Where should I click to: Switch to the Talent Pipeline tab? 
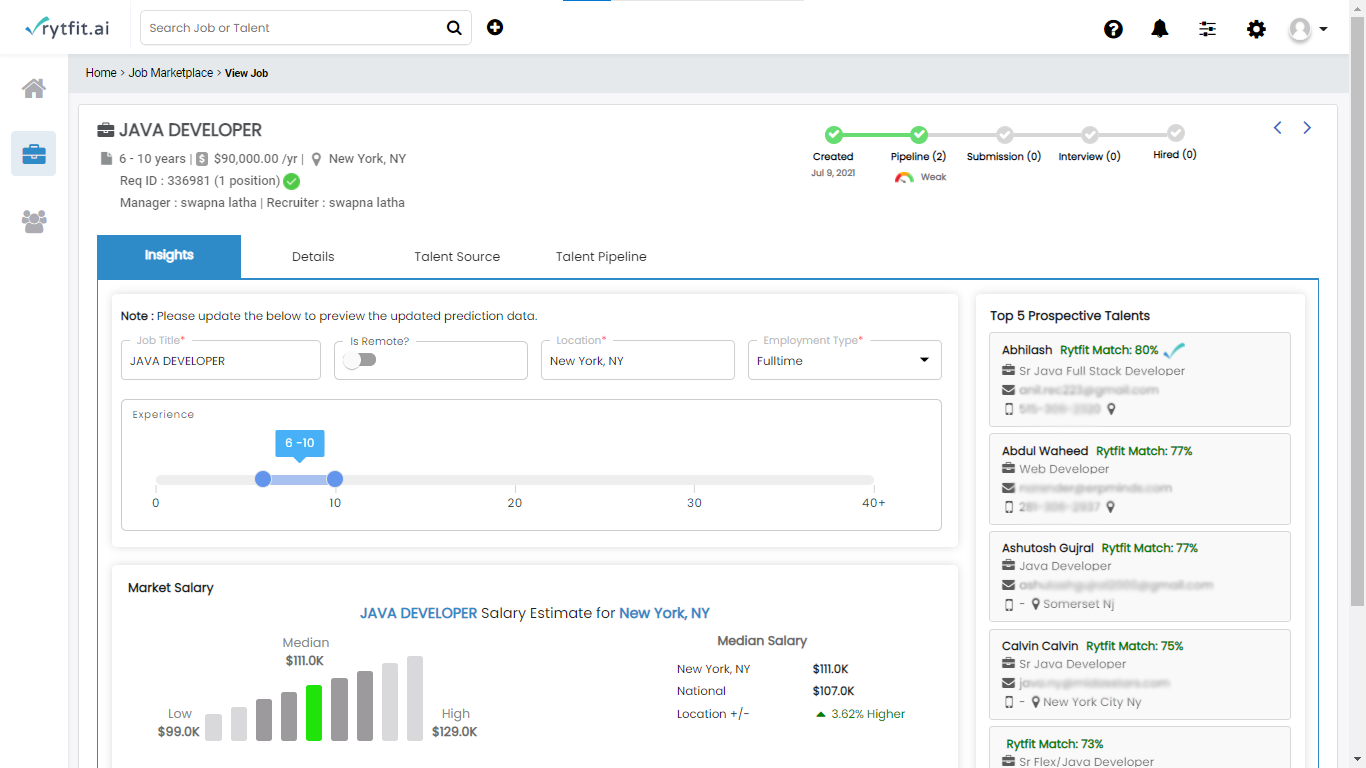(x=601, y=257)
